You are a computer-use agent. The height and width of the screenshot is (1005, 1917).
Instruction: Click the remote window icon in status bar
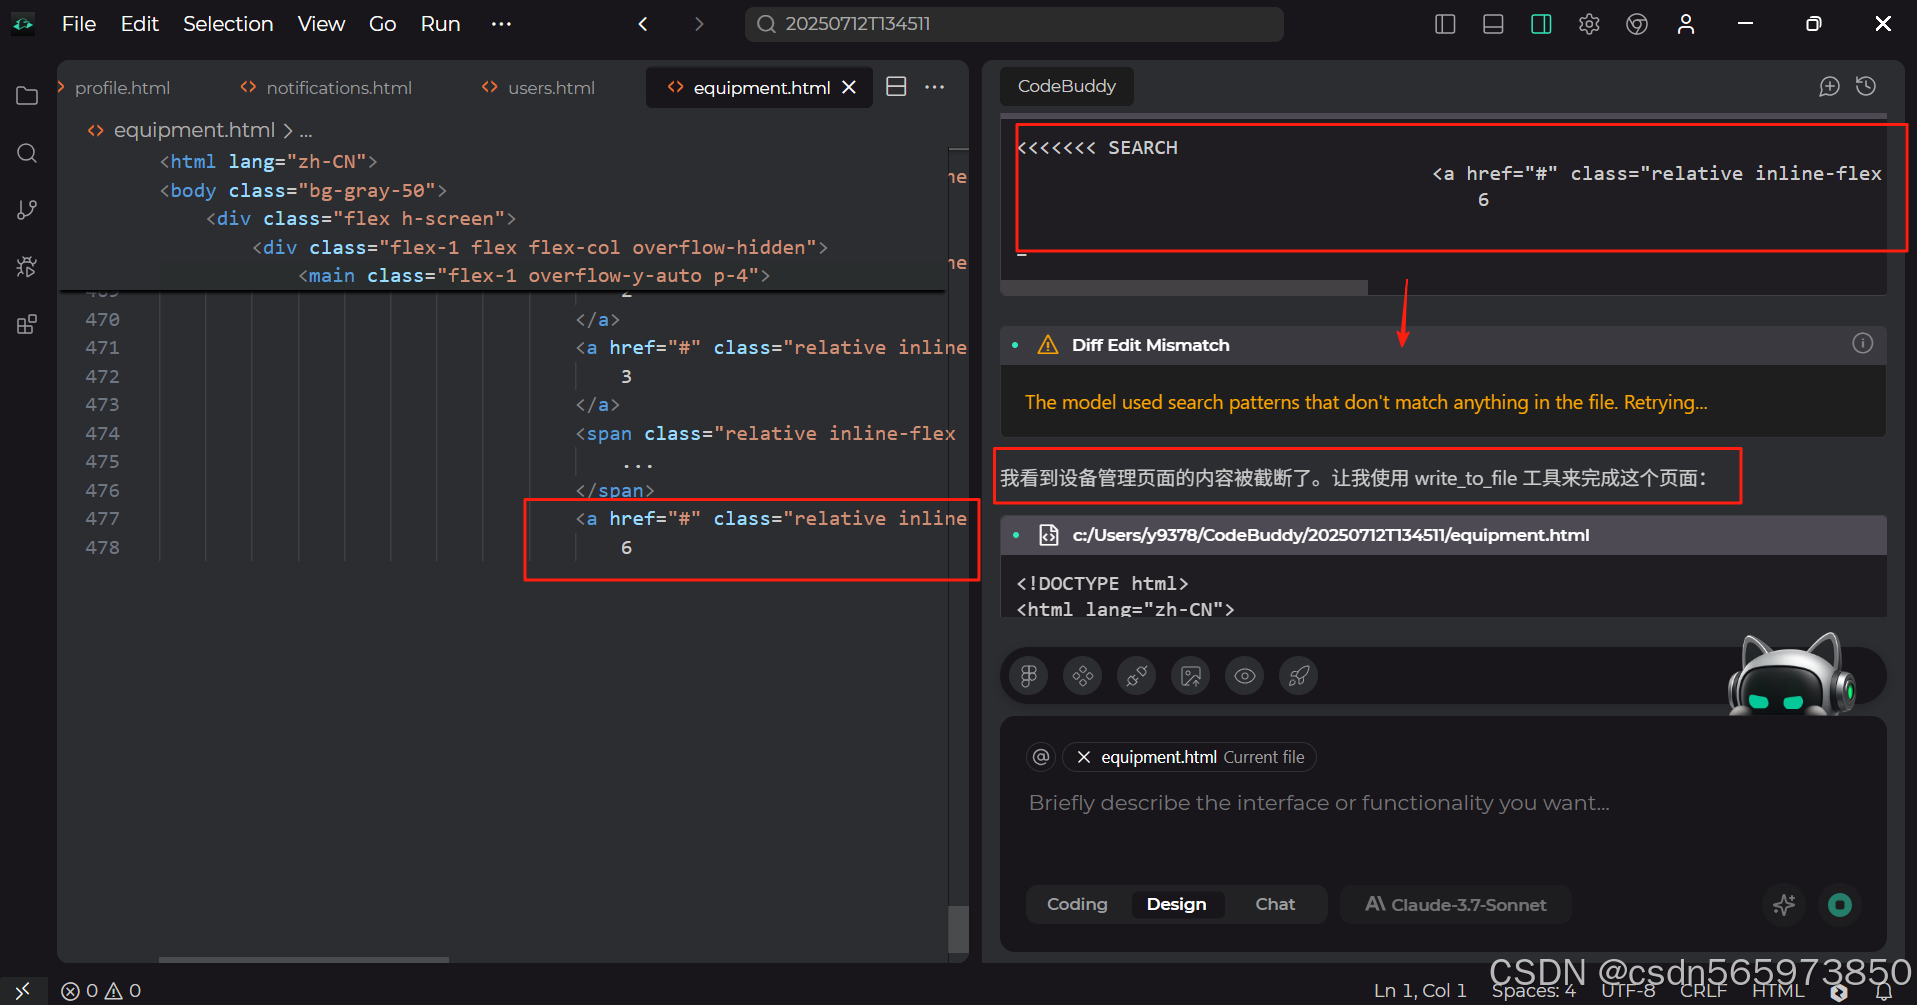(23, 990)
